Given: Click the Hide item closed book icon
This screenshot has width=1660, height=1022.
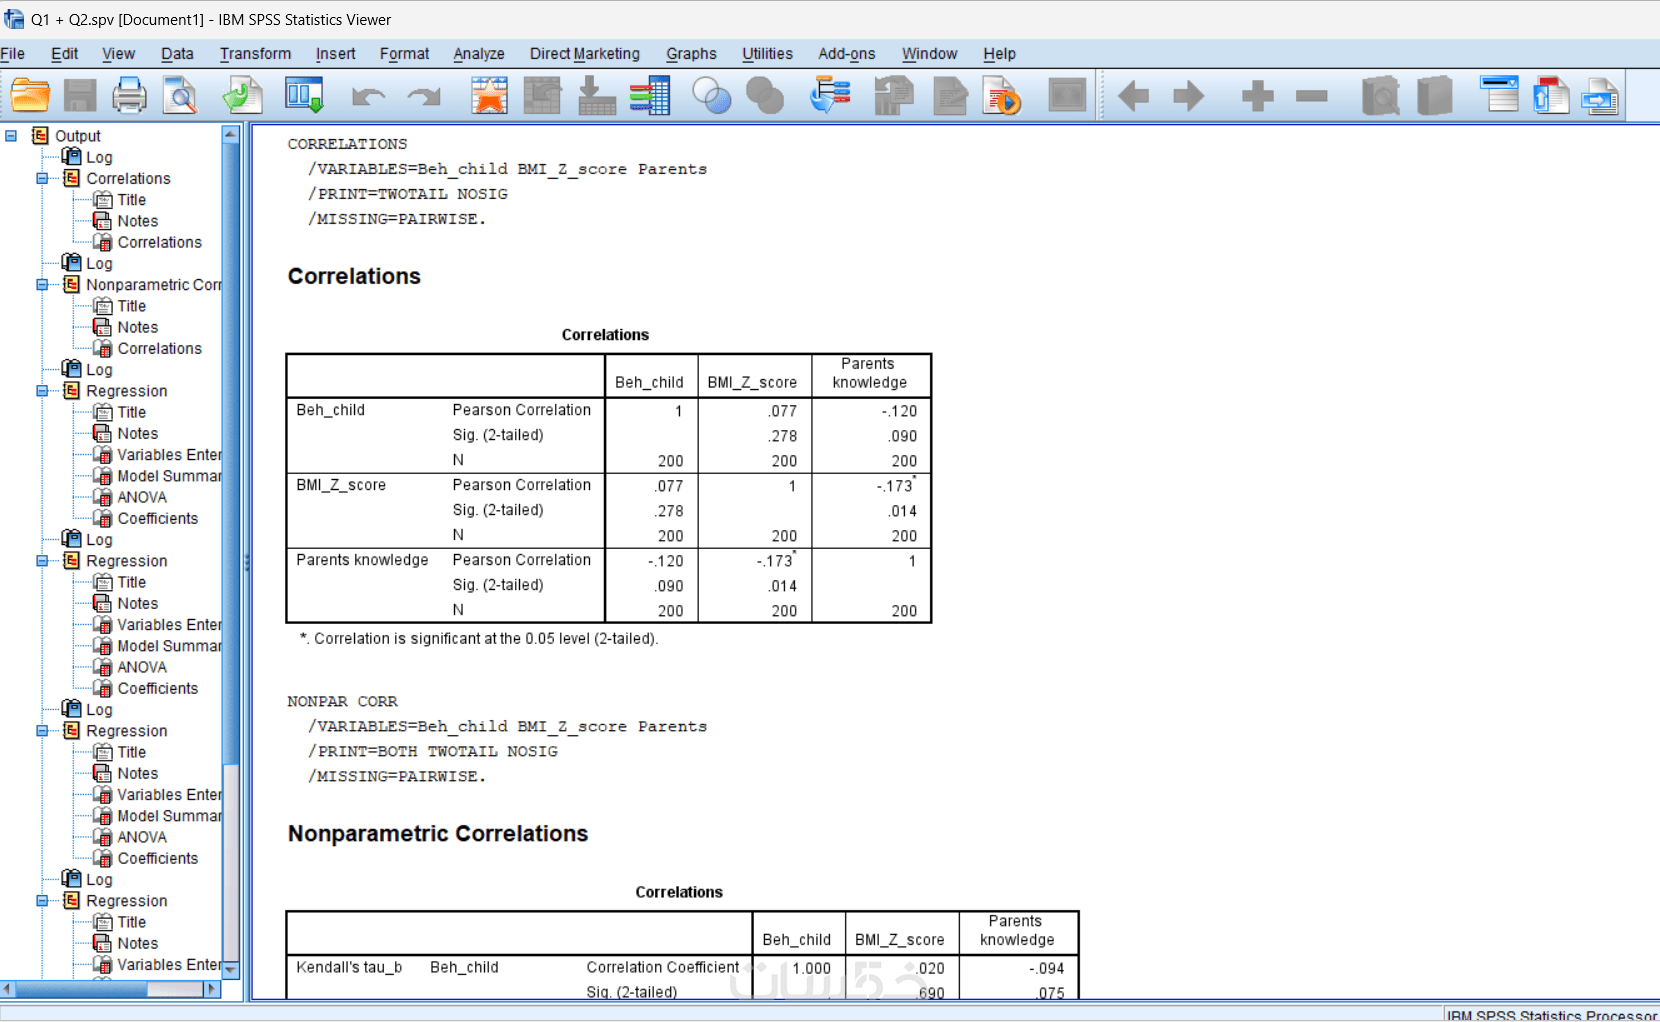Looking at the screenshot, I should tap(1435, 96).
